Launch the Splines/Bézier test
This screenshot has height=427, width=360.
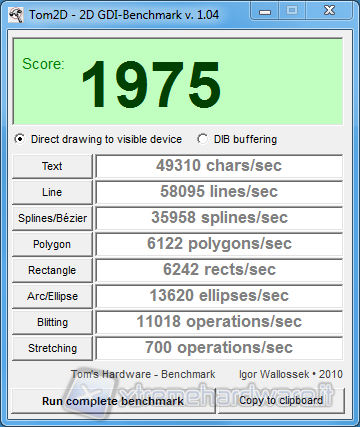[x=52, y=218]
